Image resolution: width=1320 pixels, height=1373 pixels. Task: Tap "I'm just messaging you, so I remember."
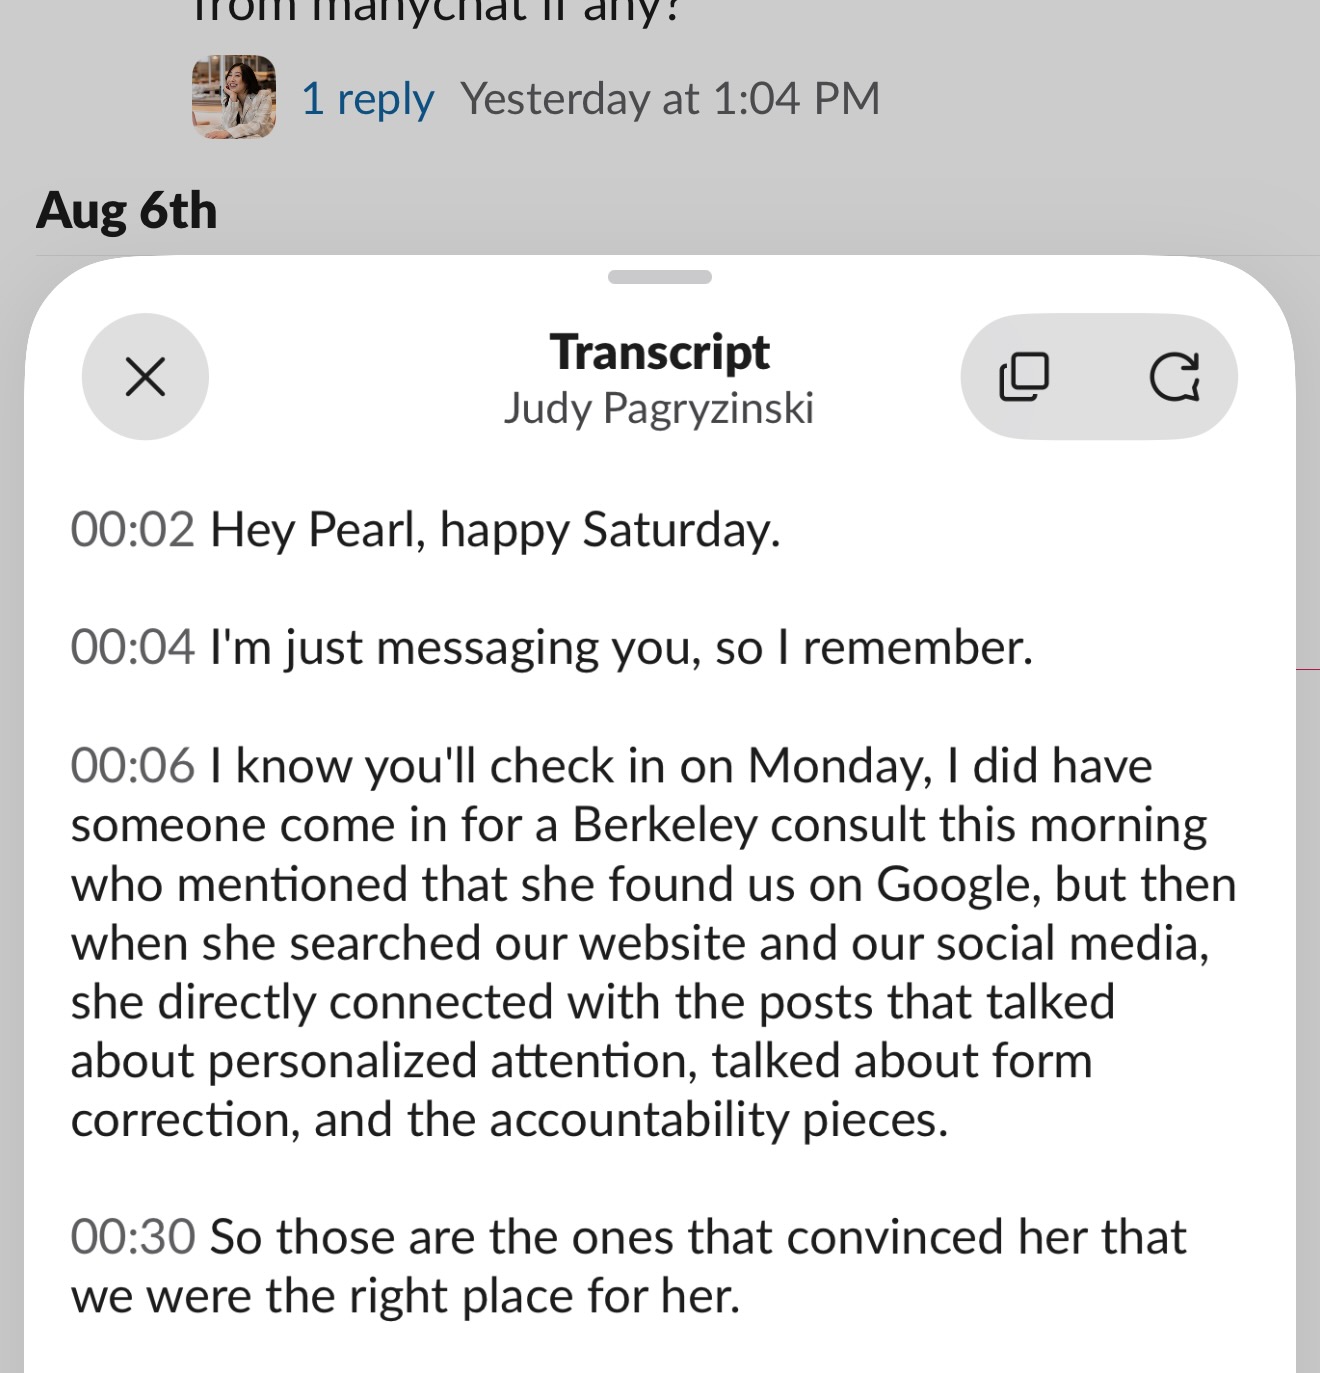621,648
